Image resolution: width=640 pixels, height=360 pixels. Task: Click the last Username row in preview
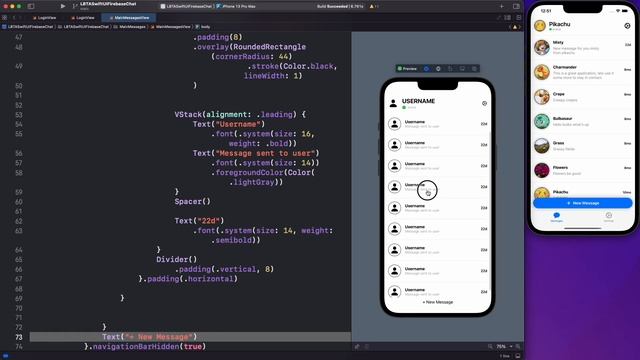(438, 291)
